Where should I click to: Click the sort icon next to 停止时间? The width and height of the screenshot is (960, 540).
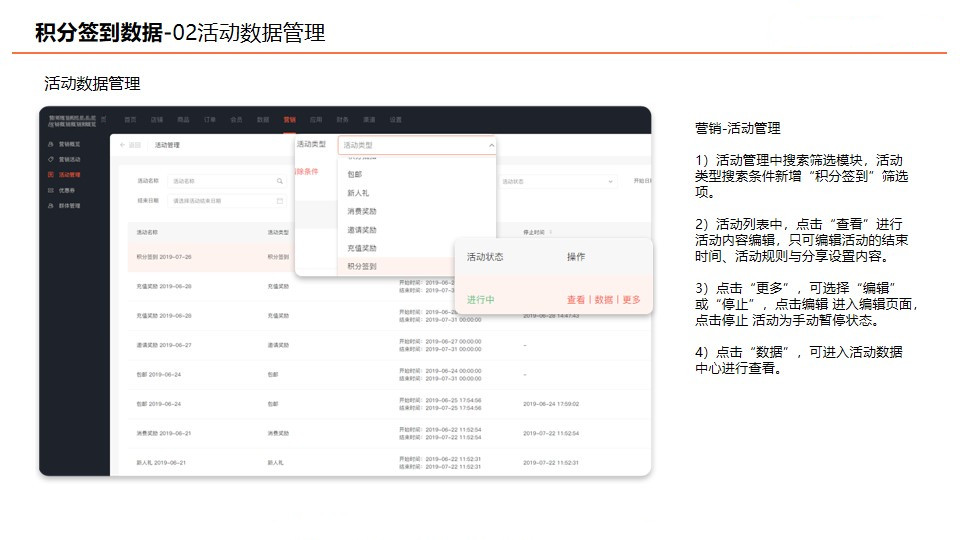[551, 233]
